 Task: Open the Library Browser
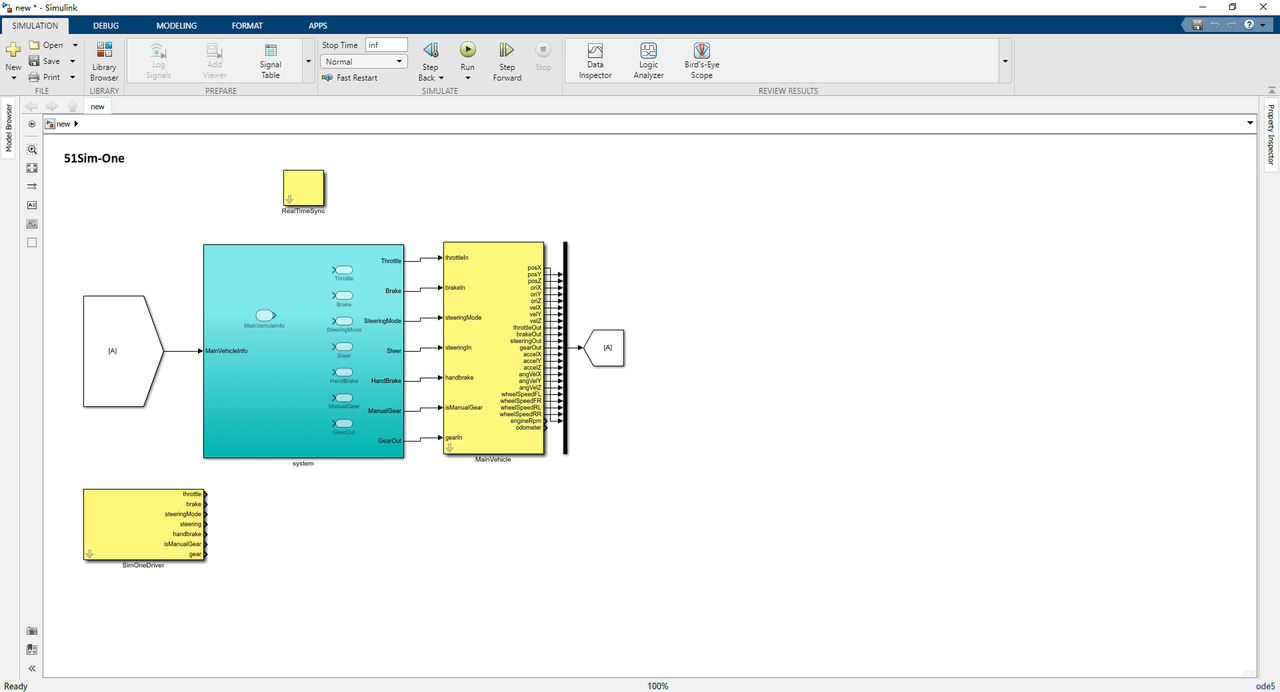104,61
